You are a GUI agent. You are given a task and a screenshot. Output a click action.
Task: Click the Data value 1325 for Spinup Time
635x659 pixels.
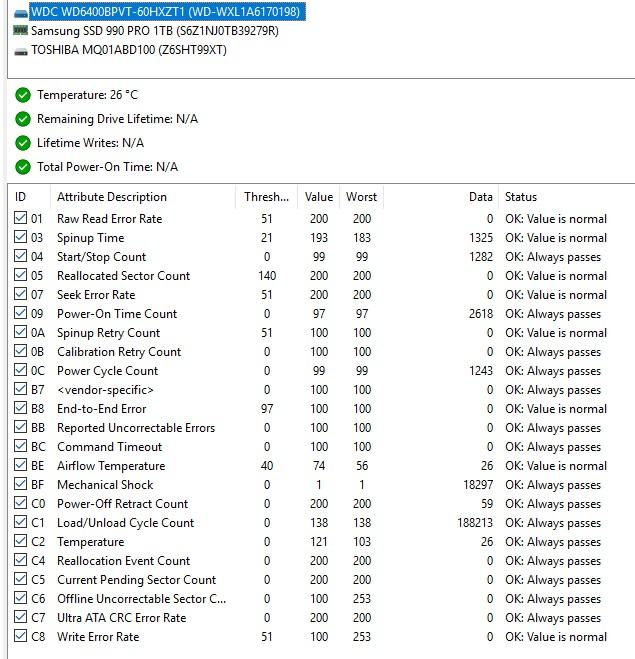coord(481,238)
